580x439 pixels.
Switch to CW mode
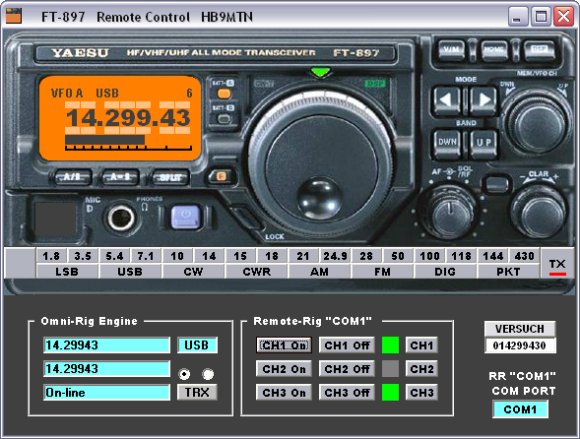193,271
